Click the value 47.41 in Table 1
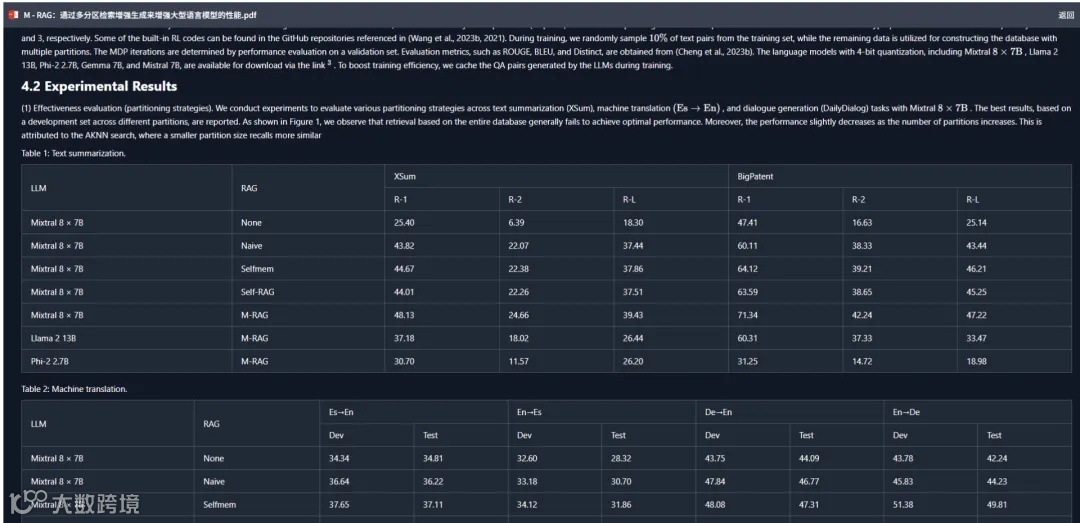Screen dimensions: 1080x523 point(747,223)
